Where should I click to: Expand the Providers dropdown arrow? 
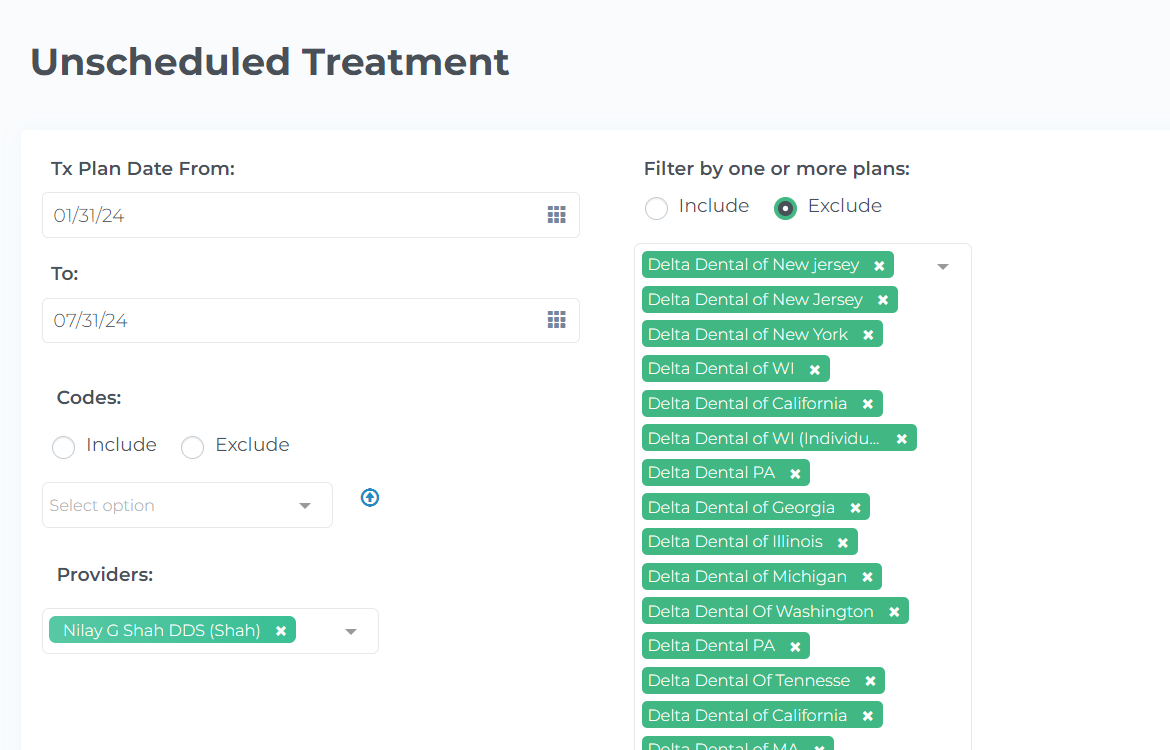point(351,632)
